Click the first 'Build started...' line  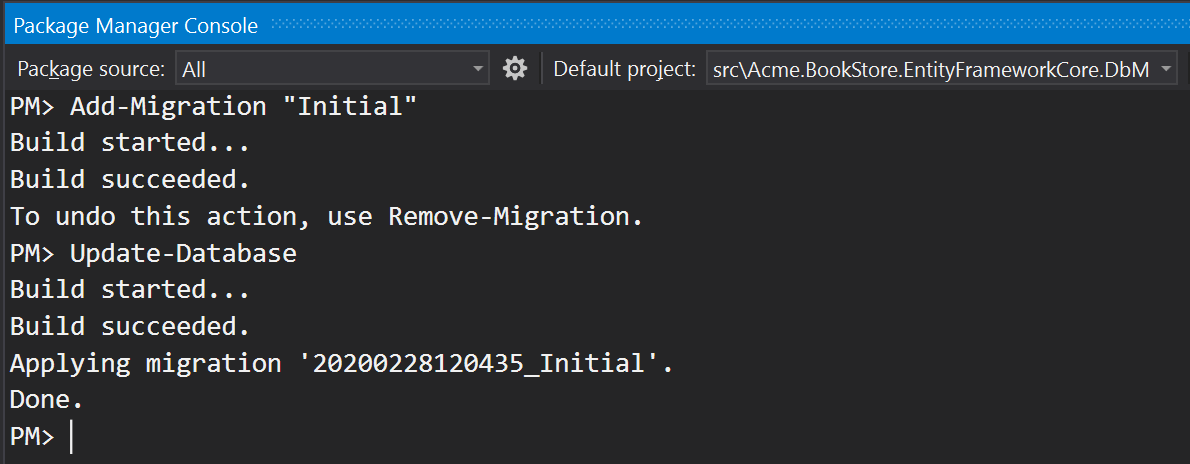129,142
